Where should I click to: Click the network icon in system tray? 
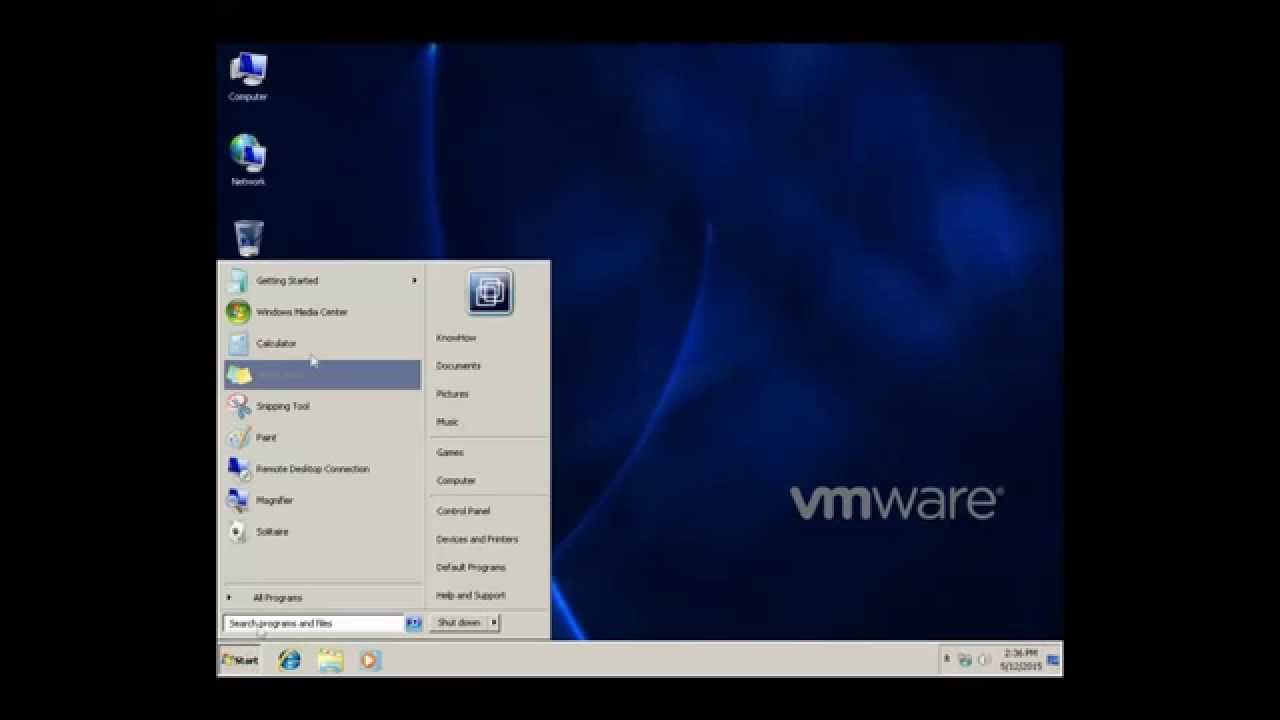(965, 660)
